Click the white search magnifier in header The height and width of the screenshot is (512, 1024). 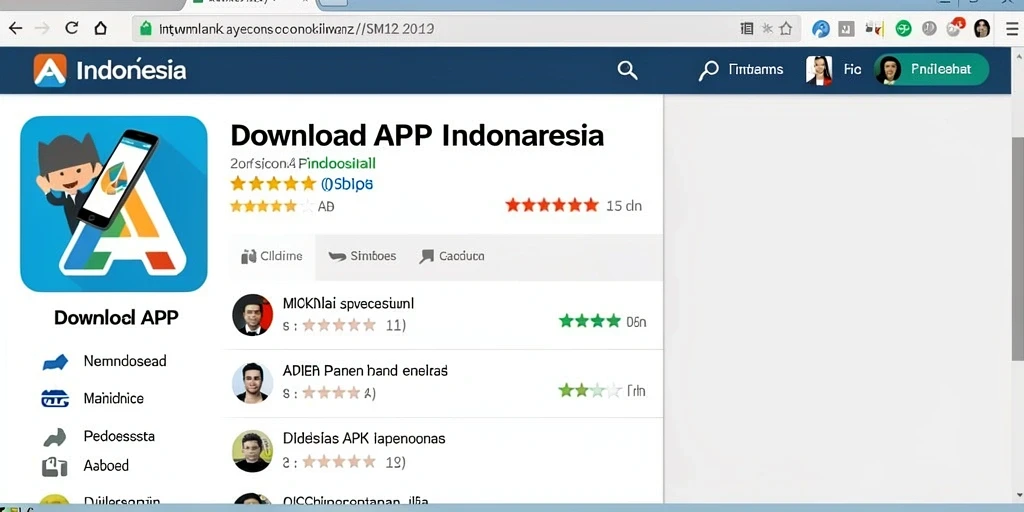(x=627, y=70)
